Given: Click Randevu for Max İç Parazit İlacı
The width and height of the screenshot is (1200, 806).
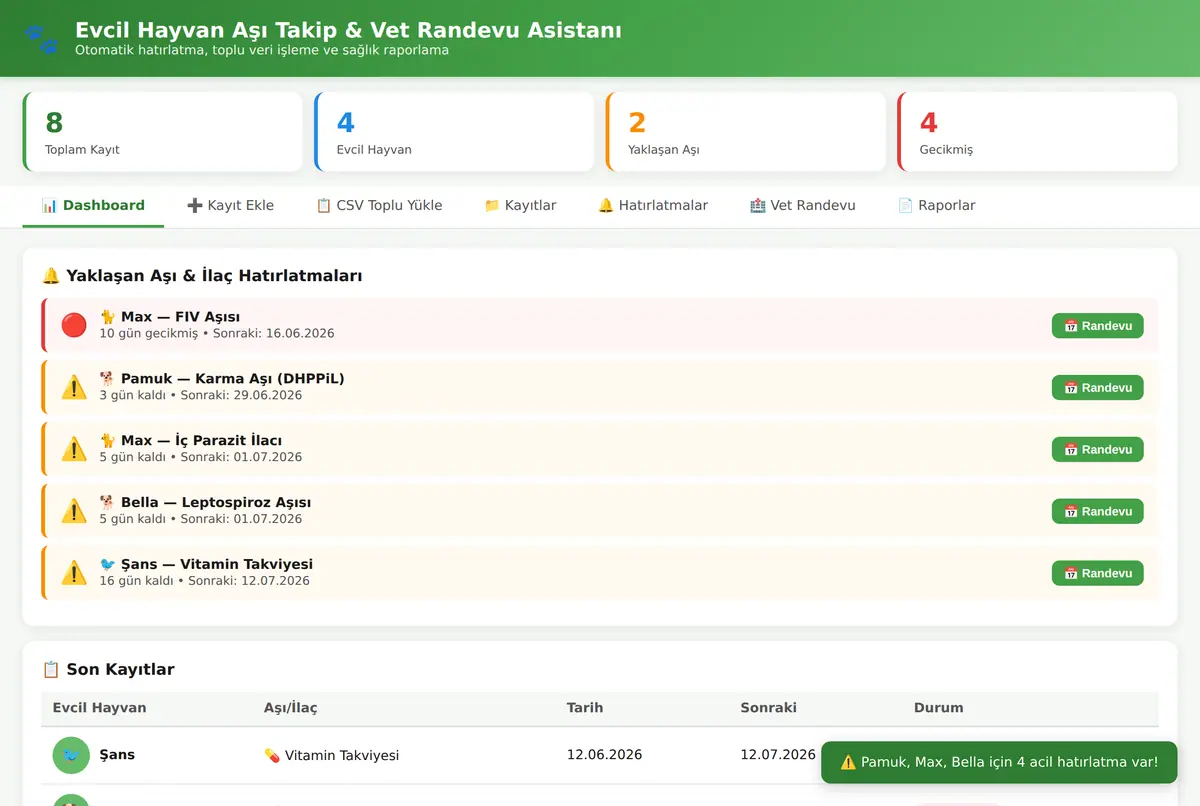Looking at the screenshot, I should coord(1097,450).
